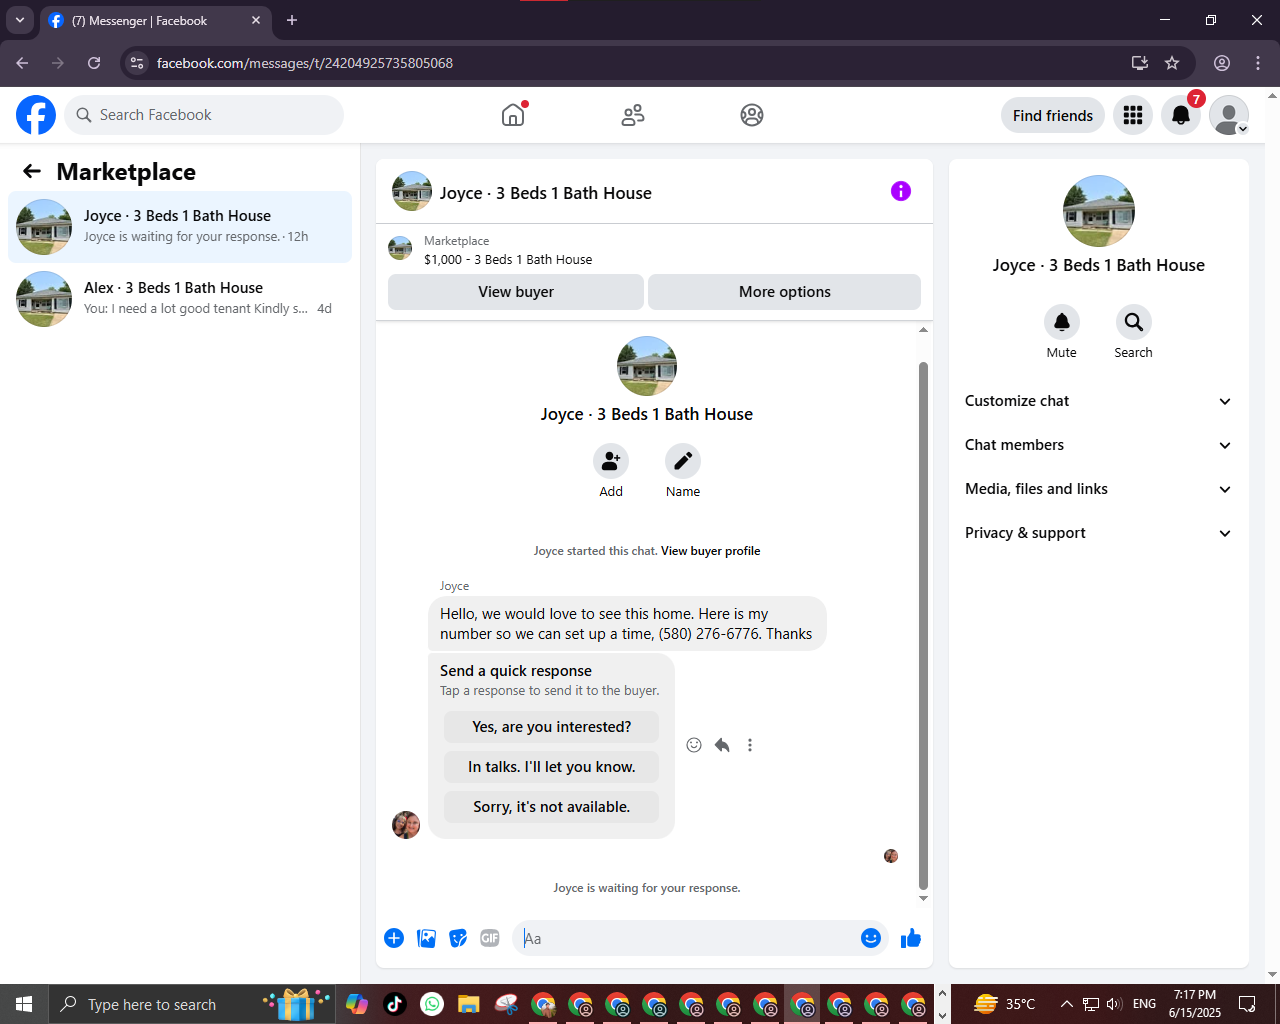The height and width of the screenshot is (1024, 1280).
Task: Open the $1,000 - 3 Beds listing link
Action: (508, 259)
